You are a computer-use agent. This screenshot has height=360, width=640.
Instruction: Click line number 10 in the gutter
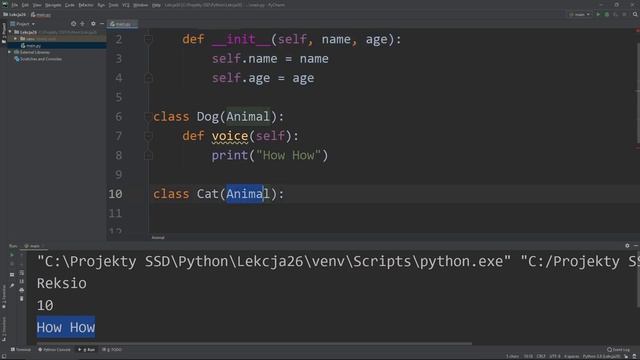pos(115,194)
